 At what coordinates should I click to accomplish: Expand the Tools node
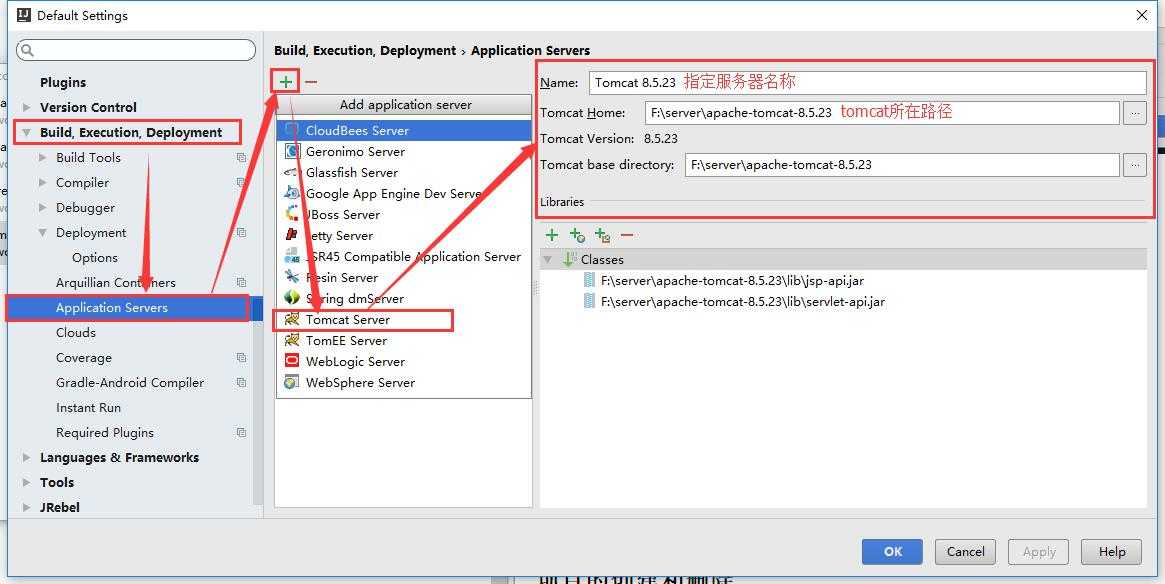(27, 483)
